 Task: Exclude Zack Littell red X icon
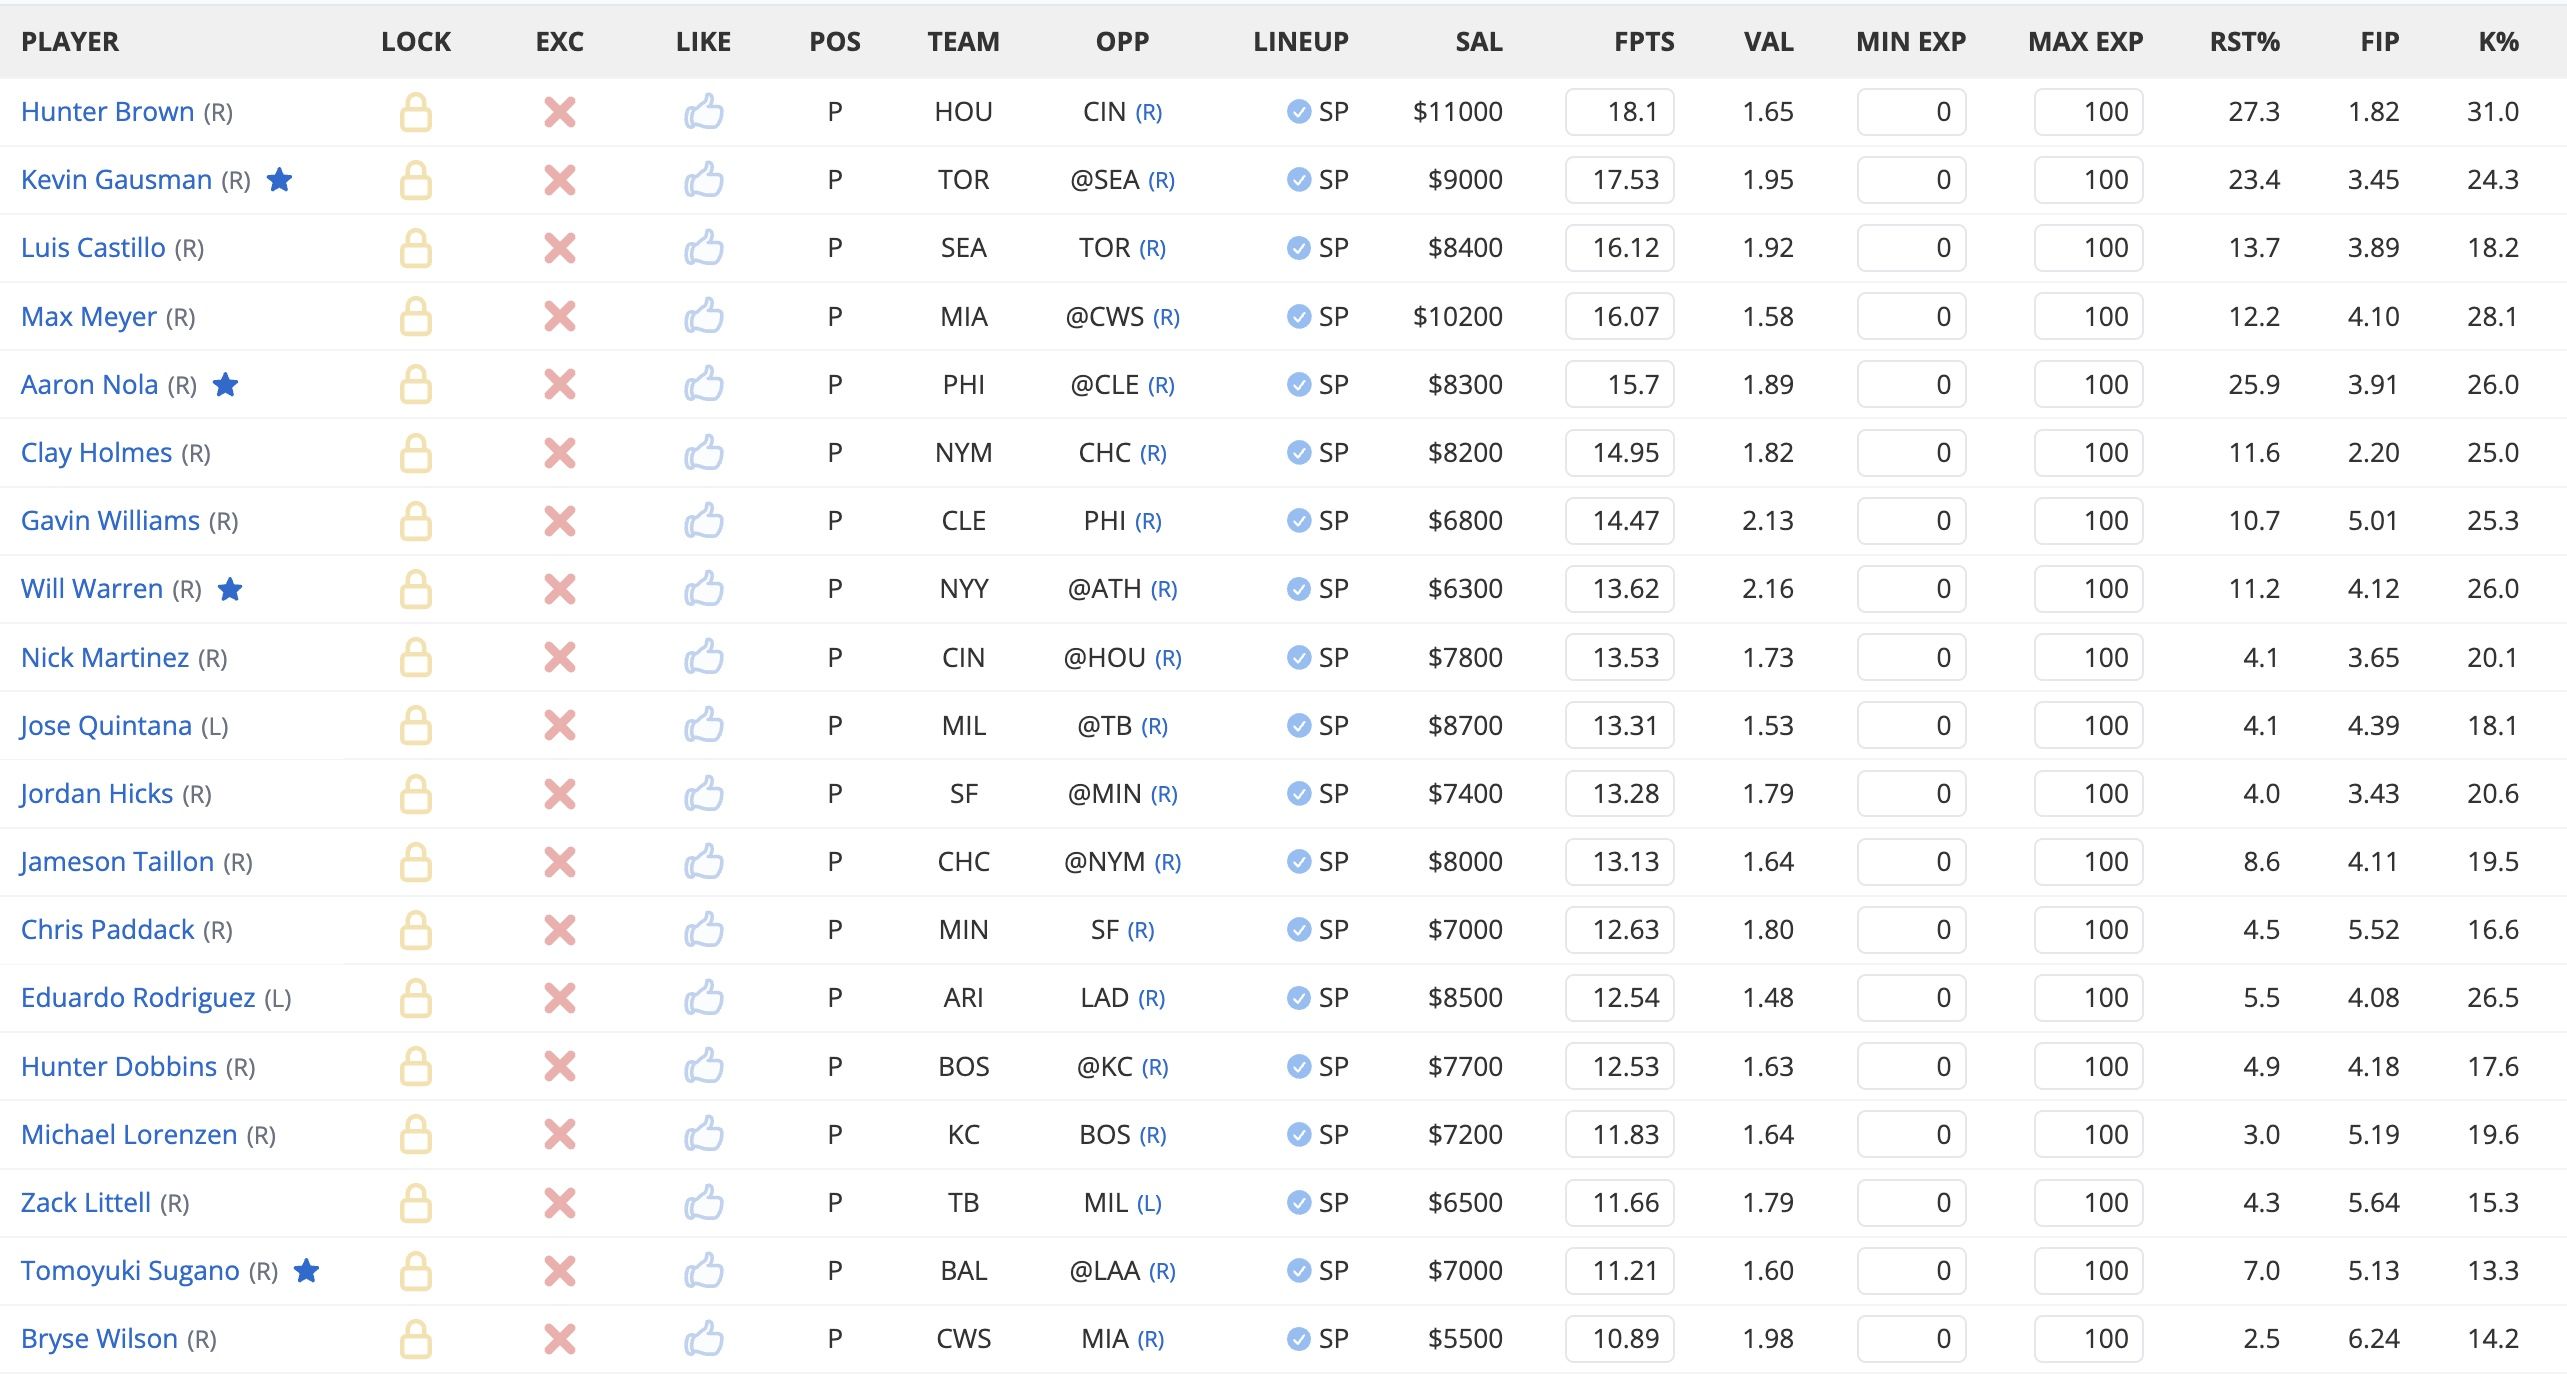pos(560,1203)
